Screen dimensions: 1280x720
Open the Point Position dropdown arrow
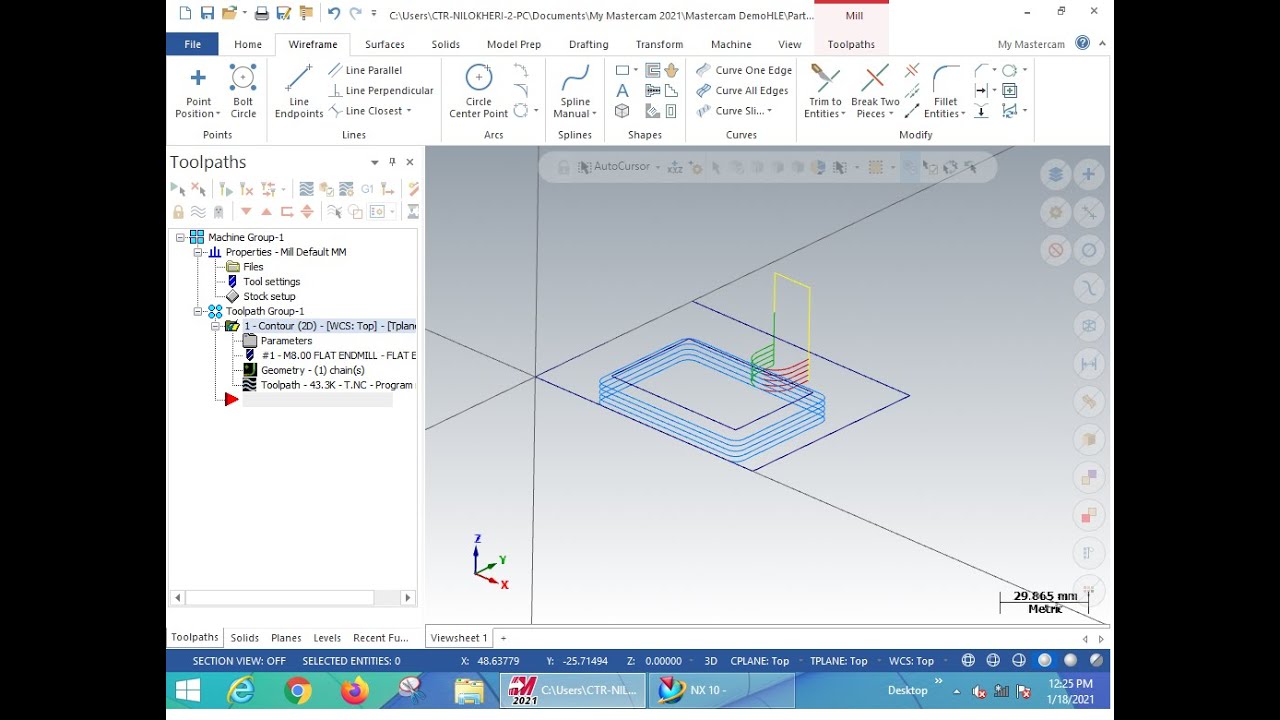218,114
